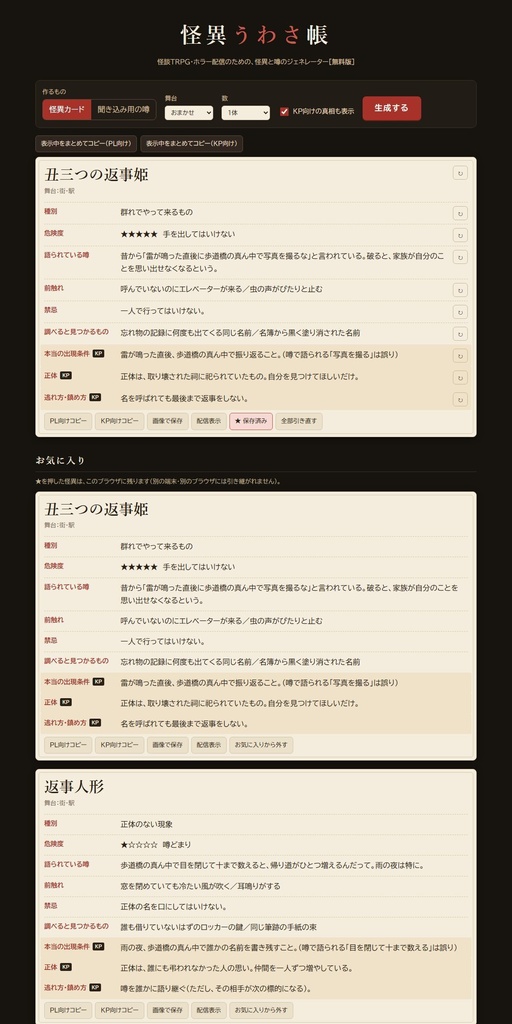Click the 正体のない現象 type text
512x1024 pixels.
(147, 825)
